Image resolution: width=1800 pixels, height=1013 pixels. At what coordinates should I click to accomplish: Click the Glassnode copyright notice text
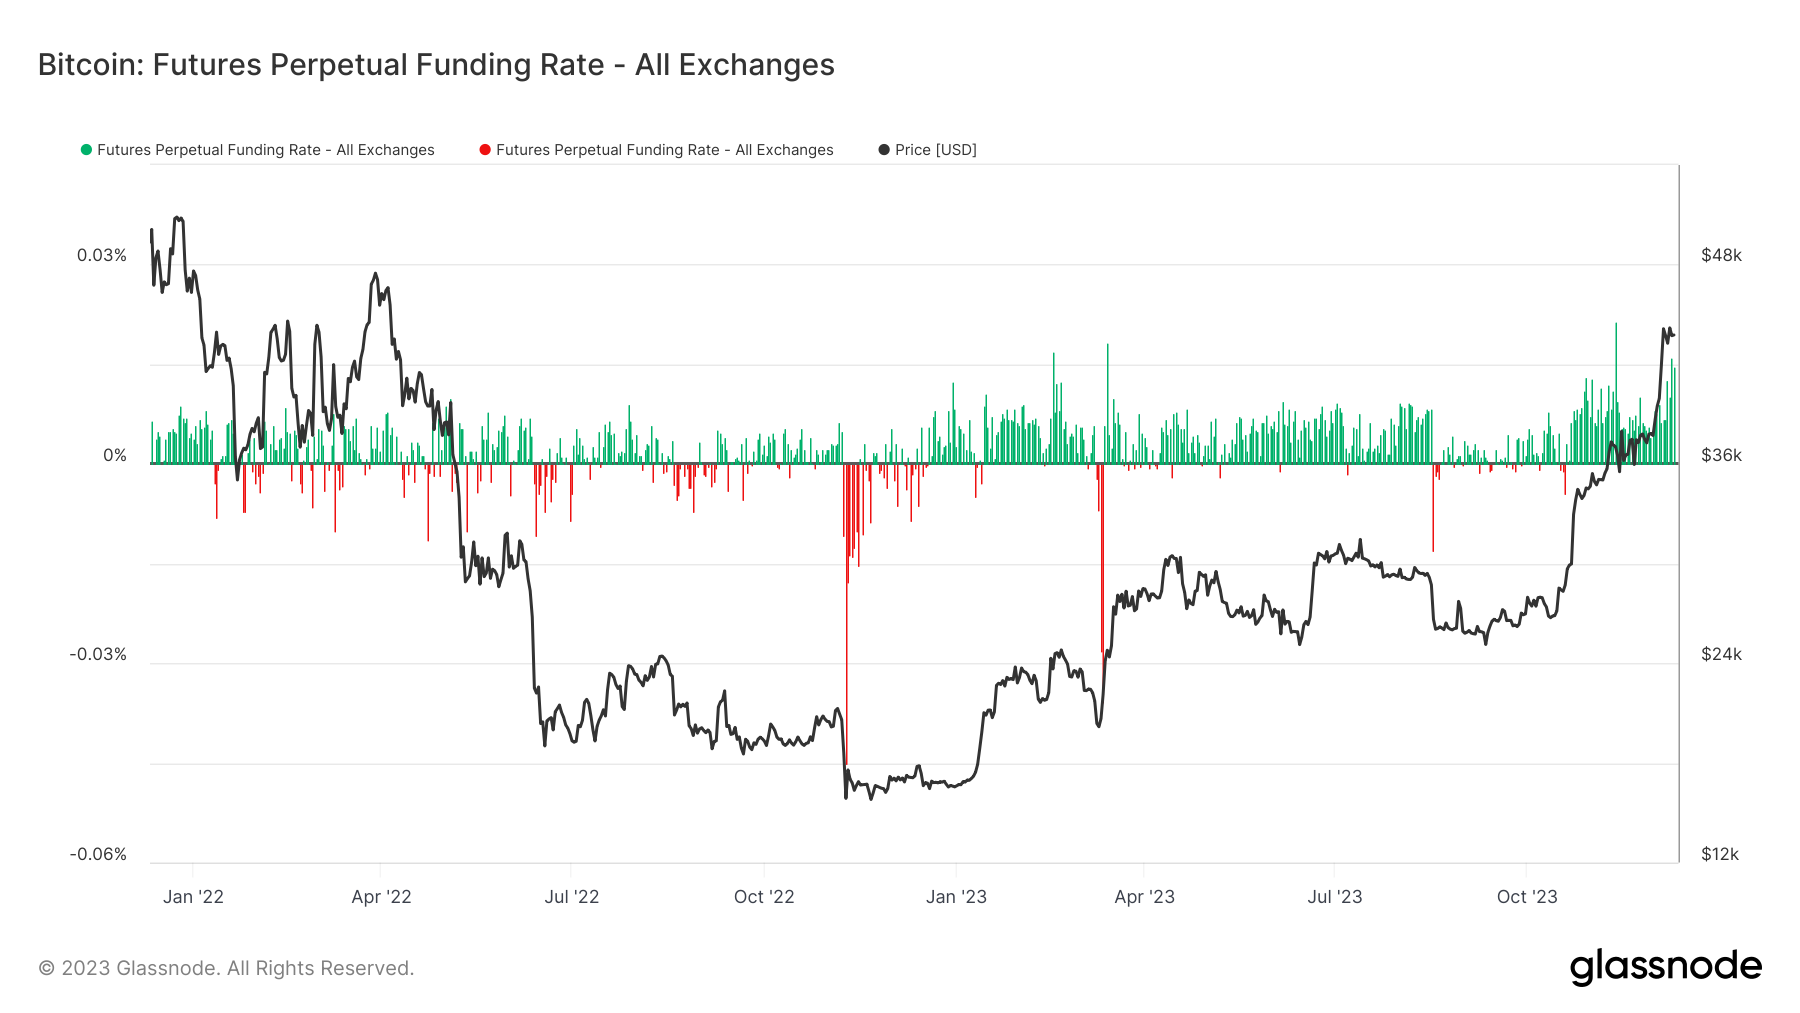coord(226,968)
